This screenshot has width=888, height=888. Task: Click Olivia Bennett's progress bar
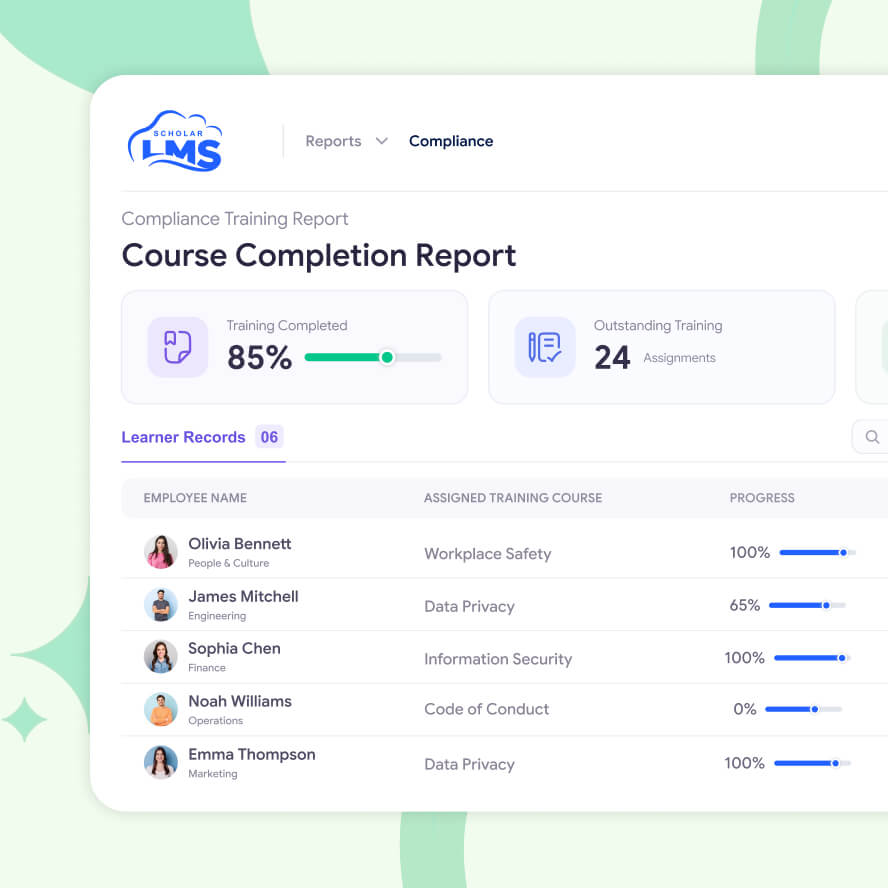(817, 552)
